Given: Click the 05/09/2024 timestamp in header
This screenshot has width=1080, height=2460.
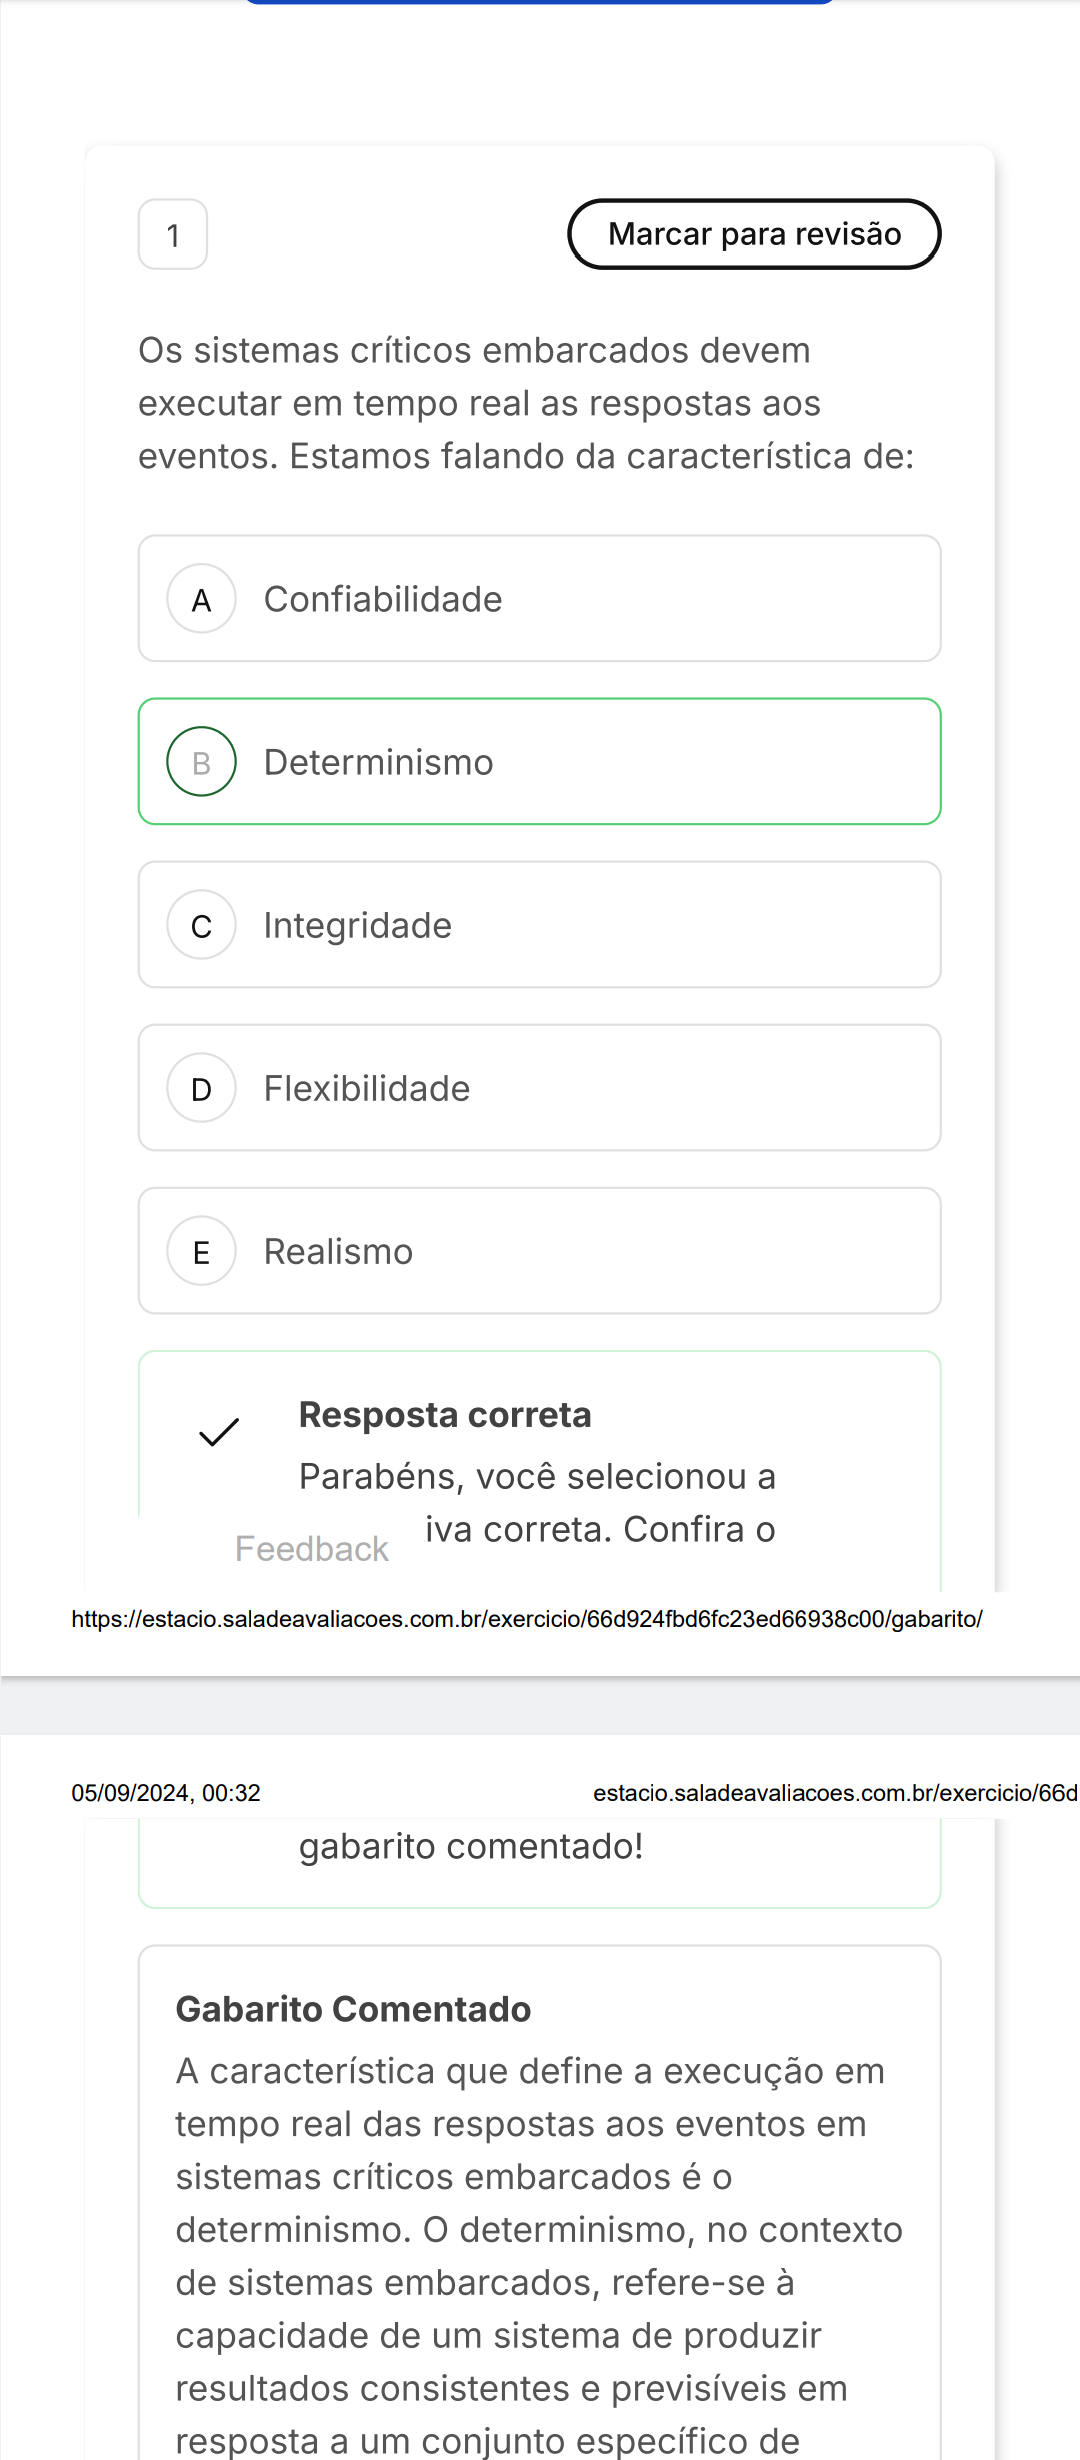Looking at the screenshot, I should click(x=166, y=1793).
